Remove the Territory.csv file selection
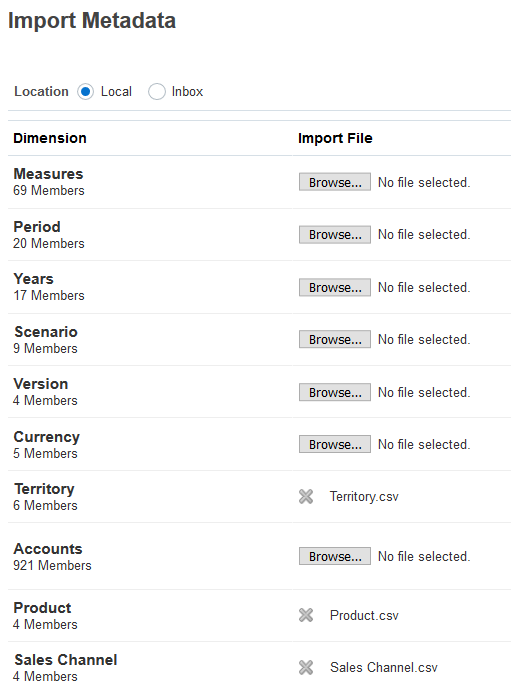 coord(306,496)
